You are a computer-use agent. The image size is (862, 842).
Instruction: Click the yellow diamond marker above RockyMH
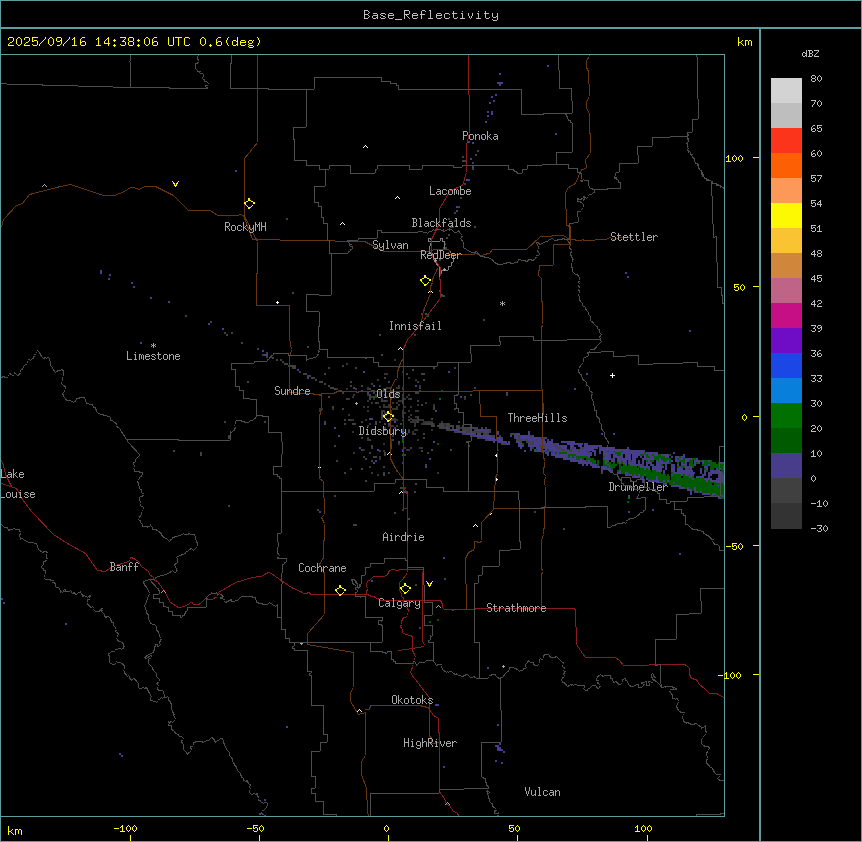coord(249,203)
